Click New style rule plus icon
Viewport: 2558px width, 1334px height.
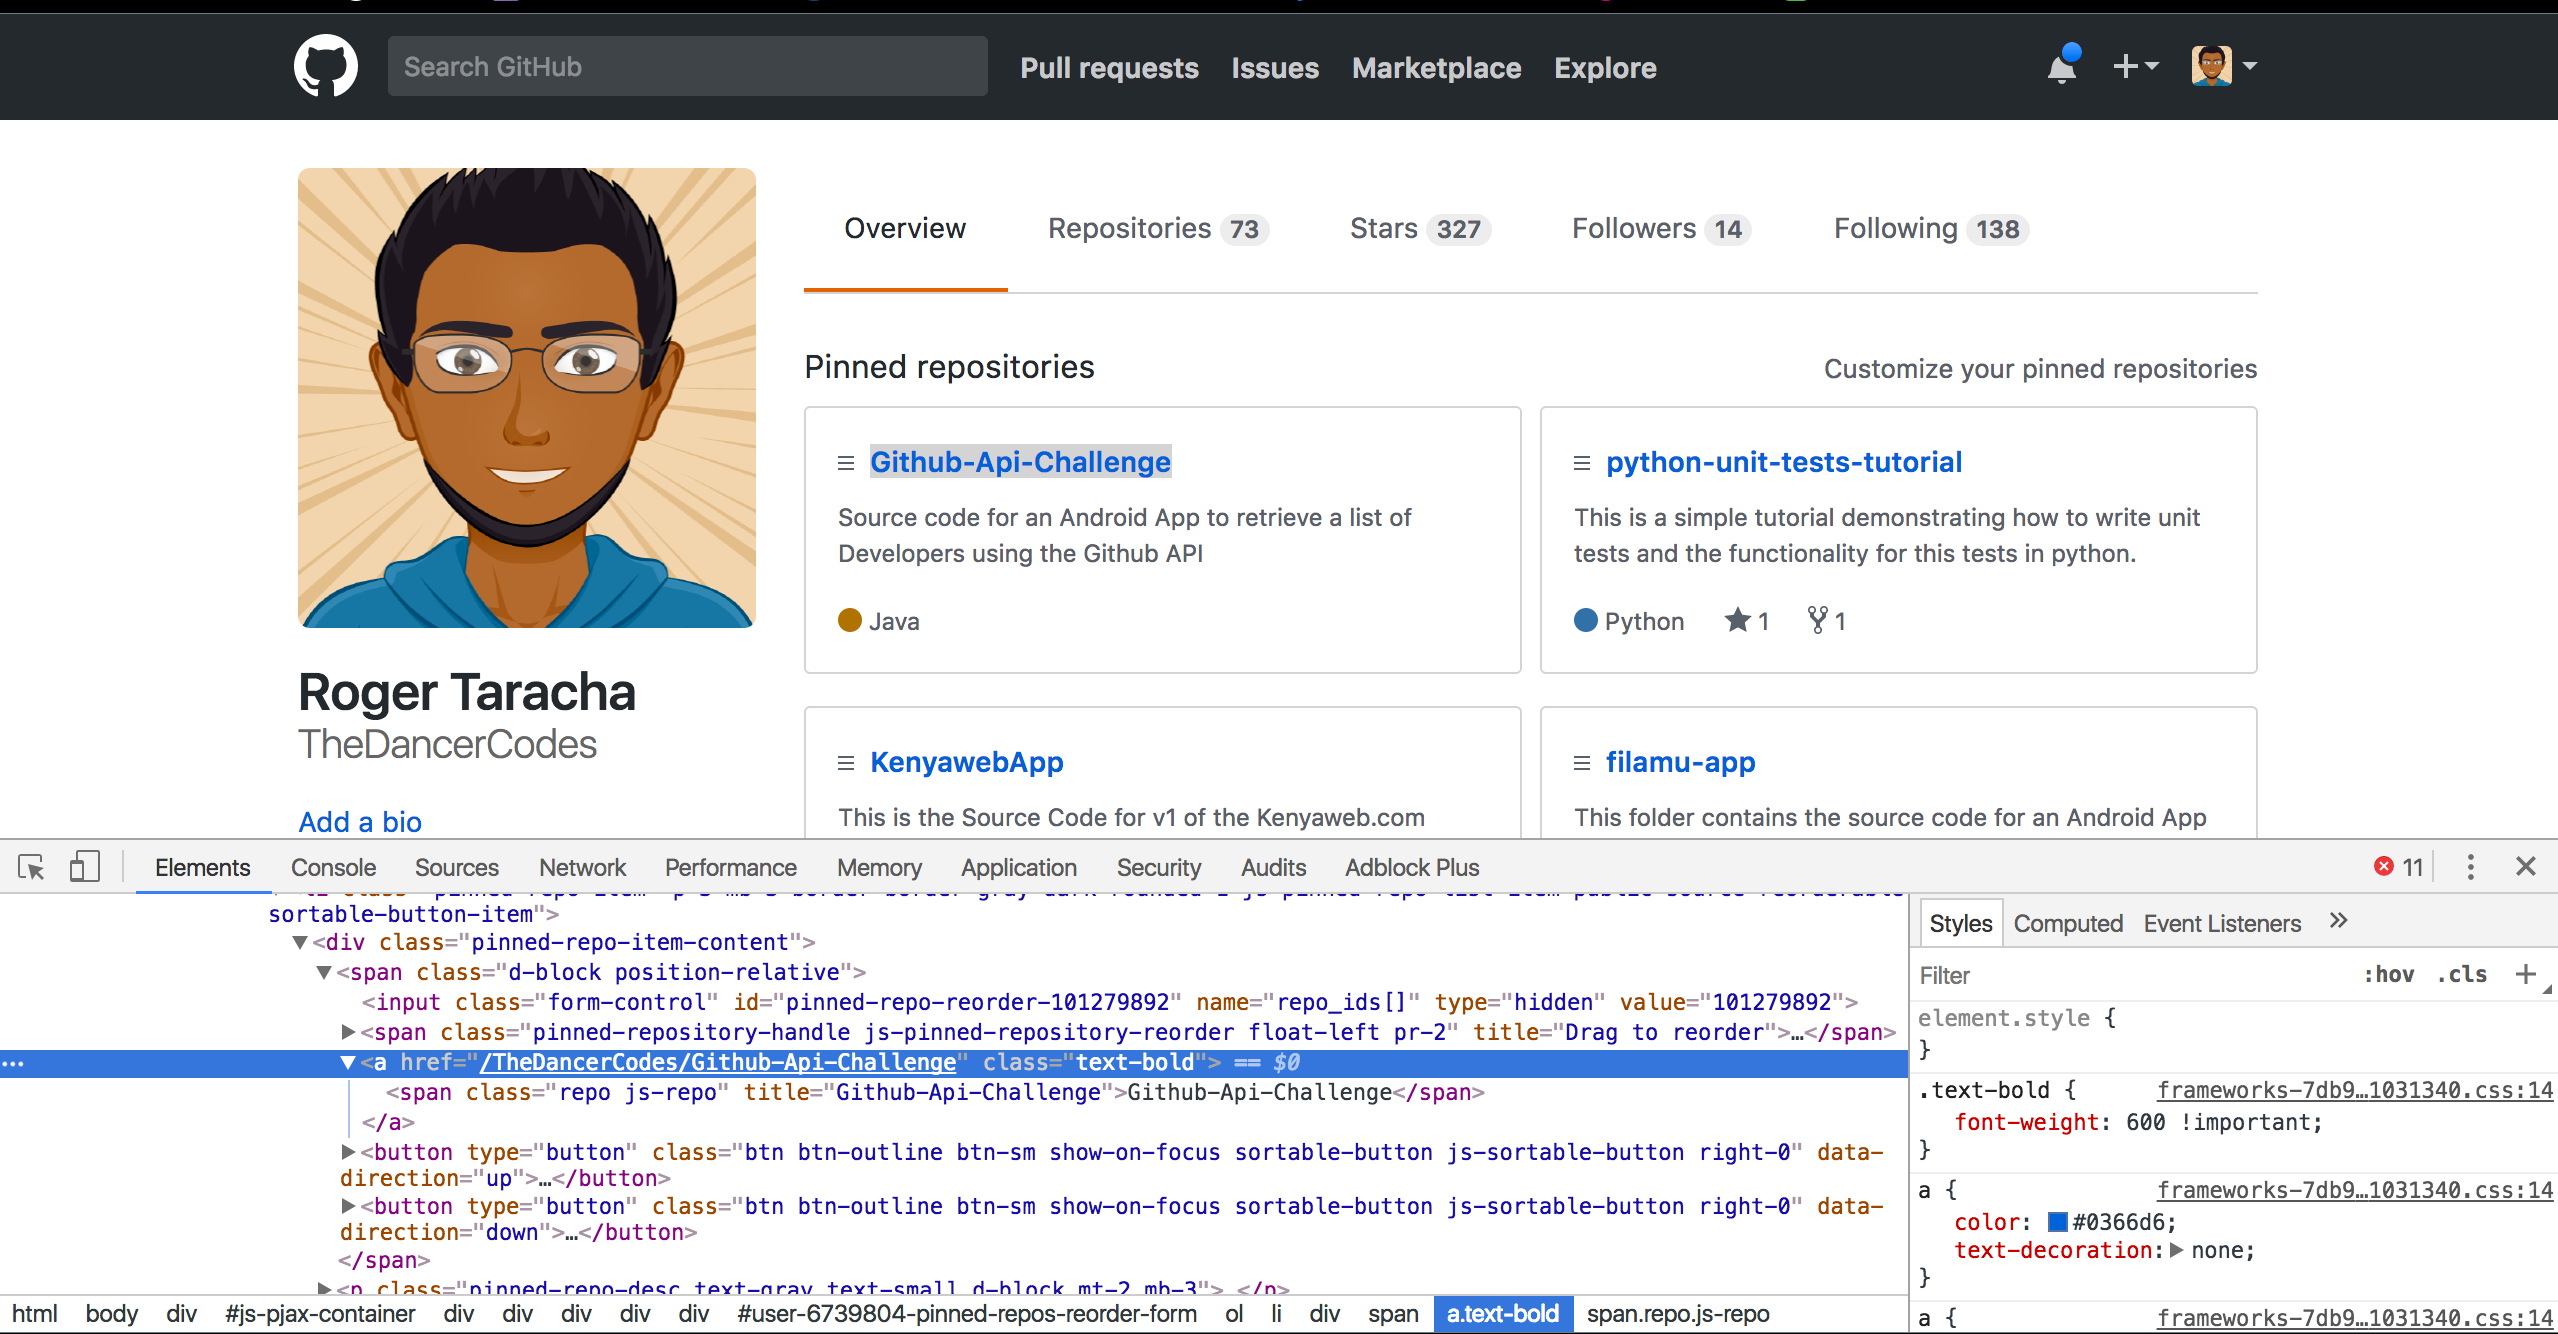click(x=2526, y=974)
